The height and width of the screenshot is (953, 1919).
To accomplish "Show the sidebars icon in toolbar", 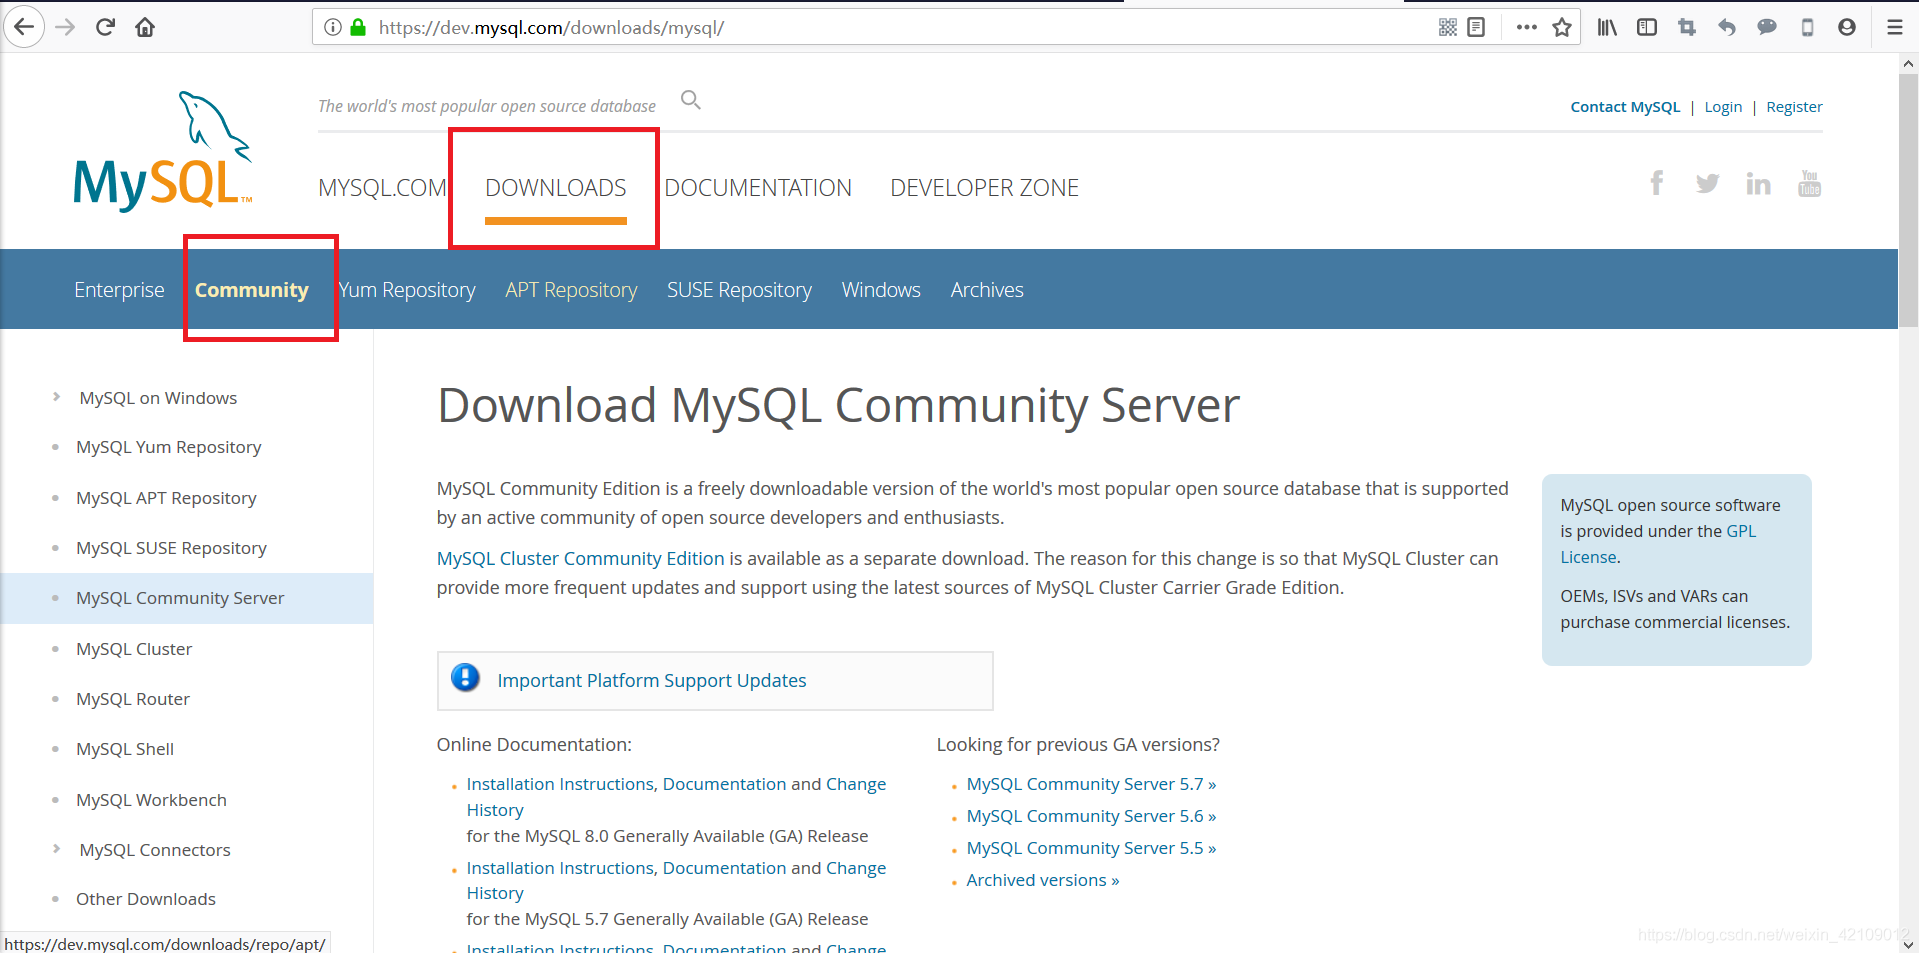I will pos(1647,27).
